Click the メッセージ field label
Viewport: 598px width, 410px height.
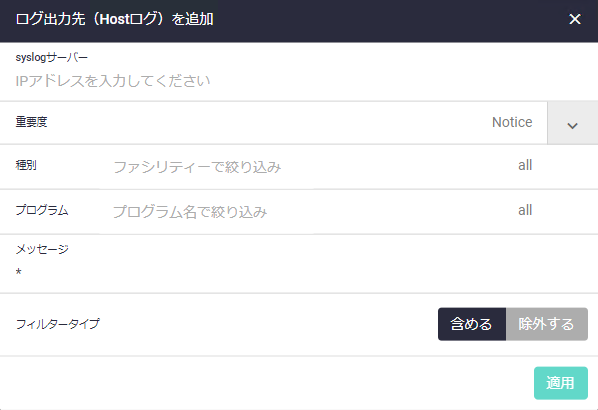point(42,249)
